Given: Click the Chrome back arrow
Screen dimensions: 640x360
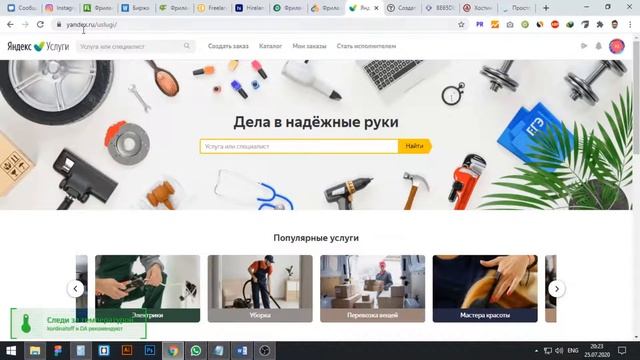Looking at the screenshot, I should (x=10, y=24).
